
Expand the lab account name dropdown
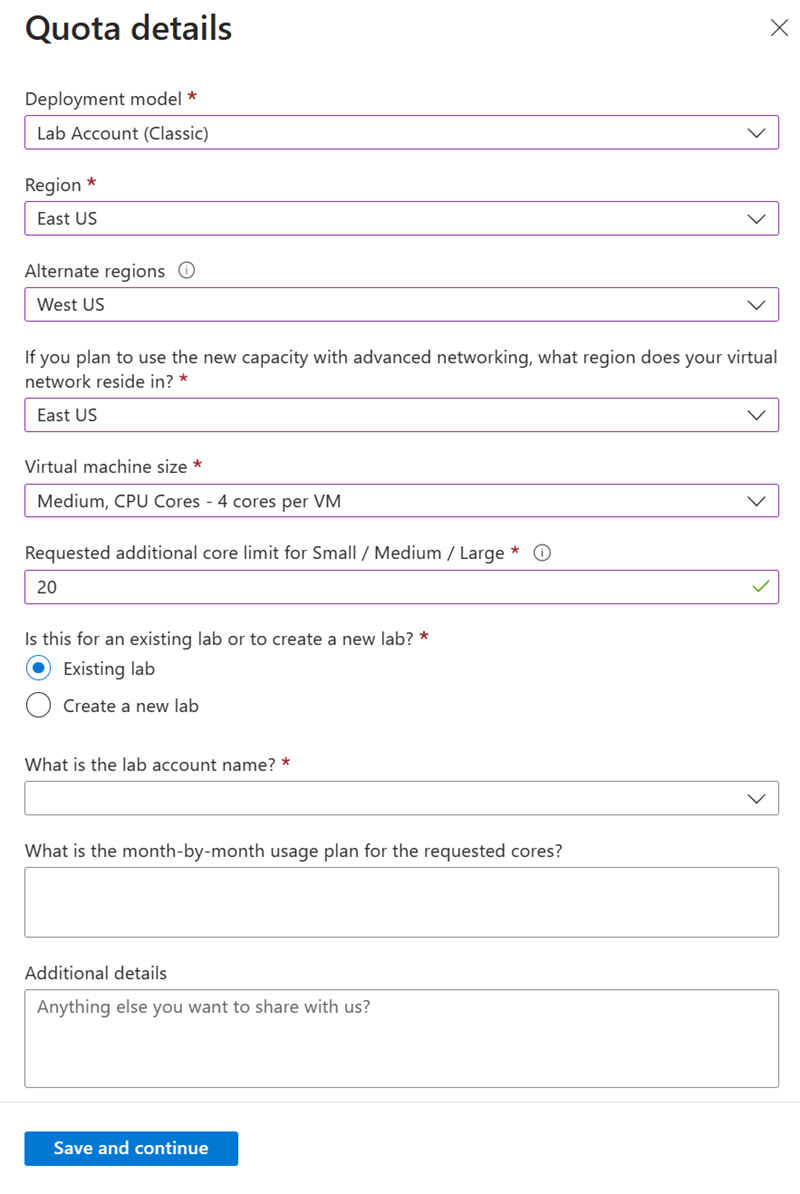point(401,798)
